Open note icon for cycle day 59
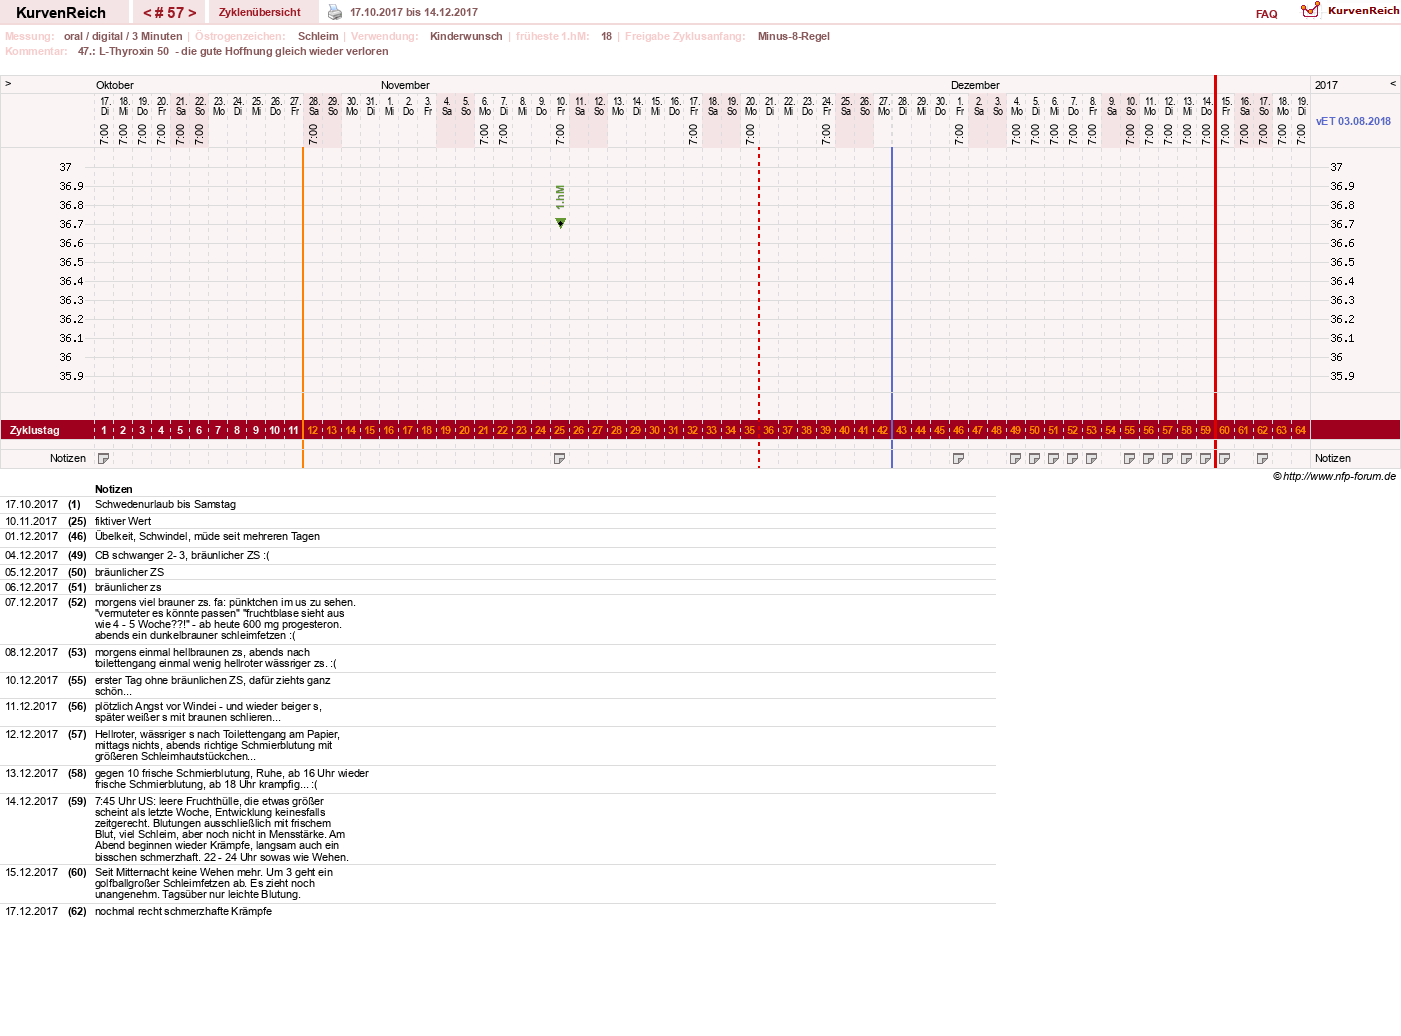The width and height of the screenshot is (1401, 1036). click(1206, 459)
